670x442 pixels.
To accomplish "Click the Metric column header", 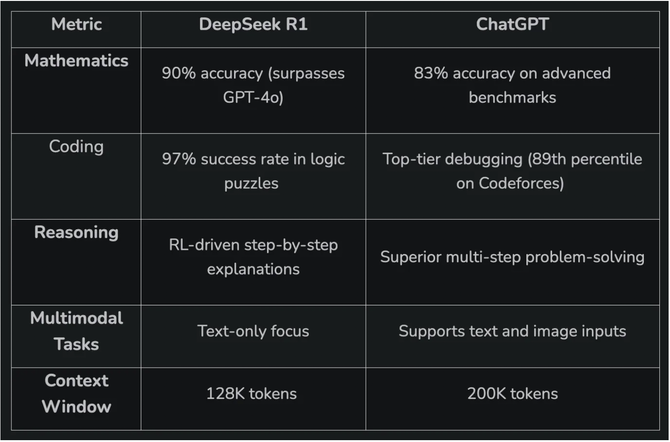I will (76, 25).
